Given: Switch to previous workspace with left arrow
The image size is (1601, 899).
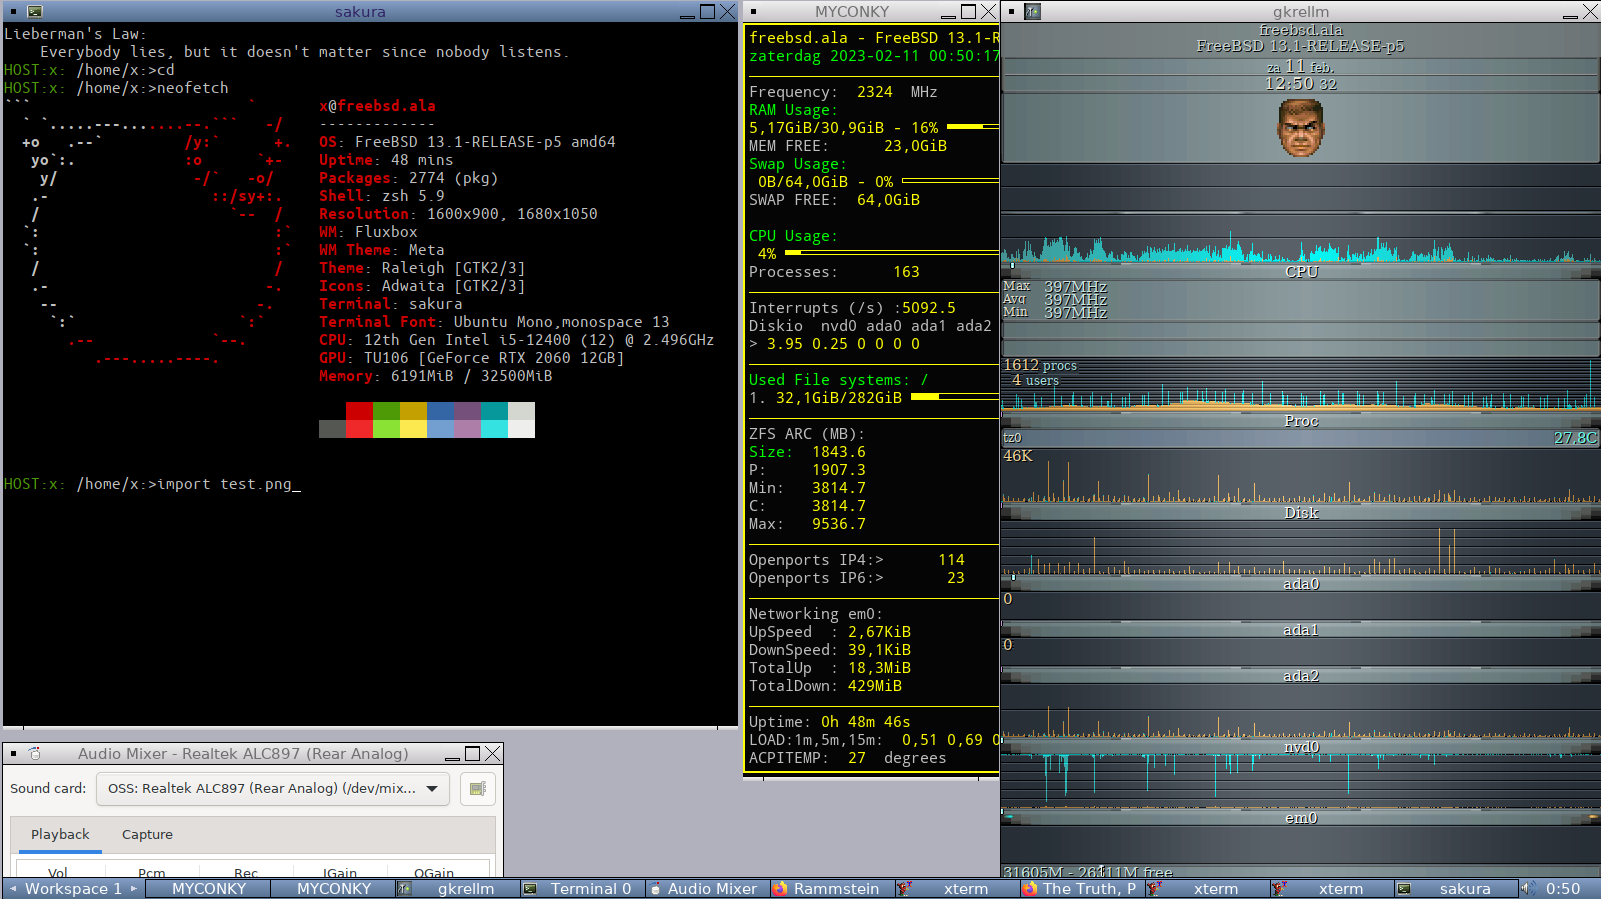Looking at the screenshot, I should tap(13, 888).
